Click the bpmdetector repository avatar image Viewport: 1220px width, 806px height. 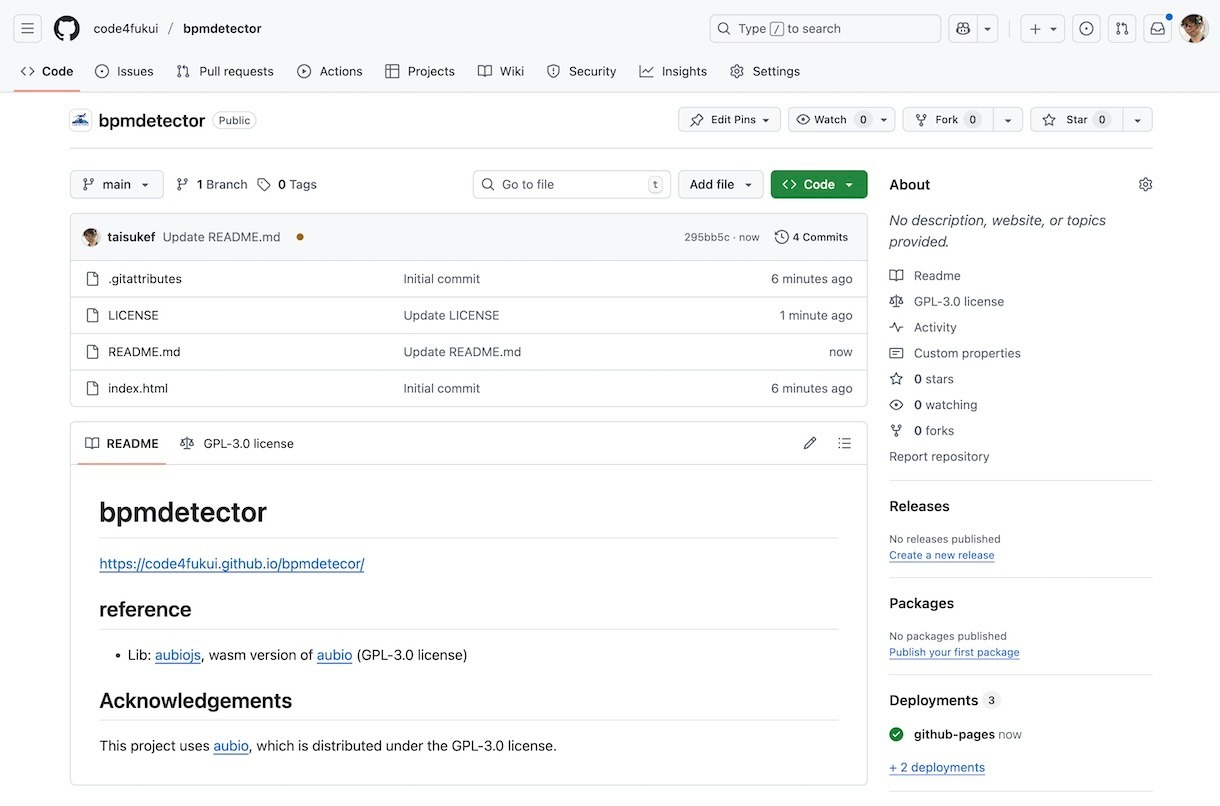80,120
